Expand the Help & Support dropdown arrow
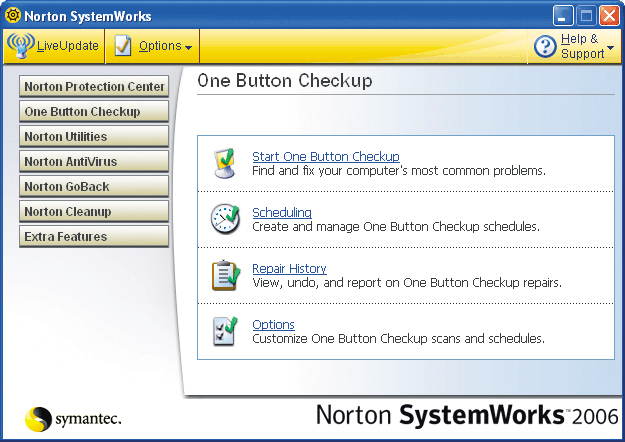The width and height of the screenshot is (625, 442). pyautogui.click(x=610, y=48)
